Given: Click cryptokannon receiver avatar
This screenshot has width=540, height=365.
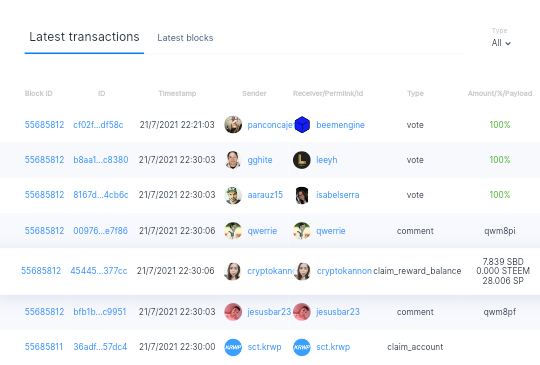Looking at the screenshot, I should pyautogui.click(x=302, y=271).
